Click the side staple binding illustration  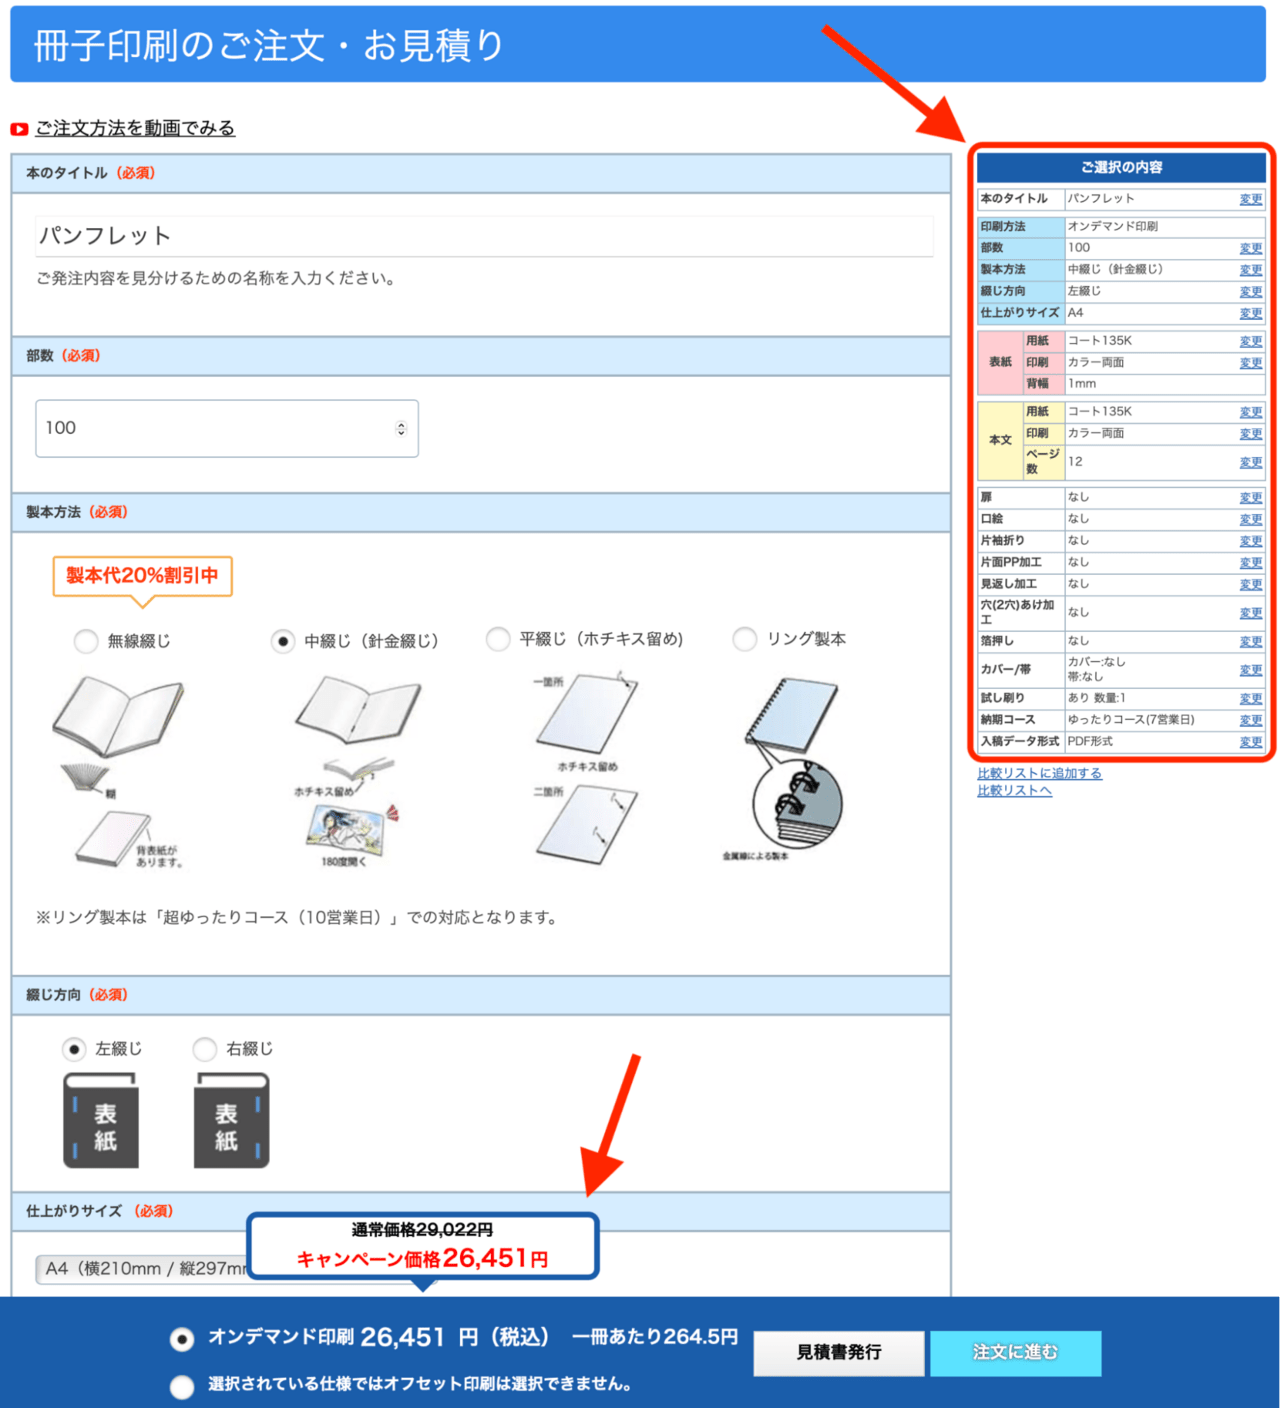pos(587,768)
